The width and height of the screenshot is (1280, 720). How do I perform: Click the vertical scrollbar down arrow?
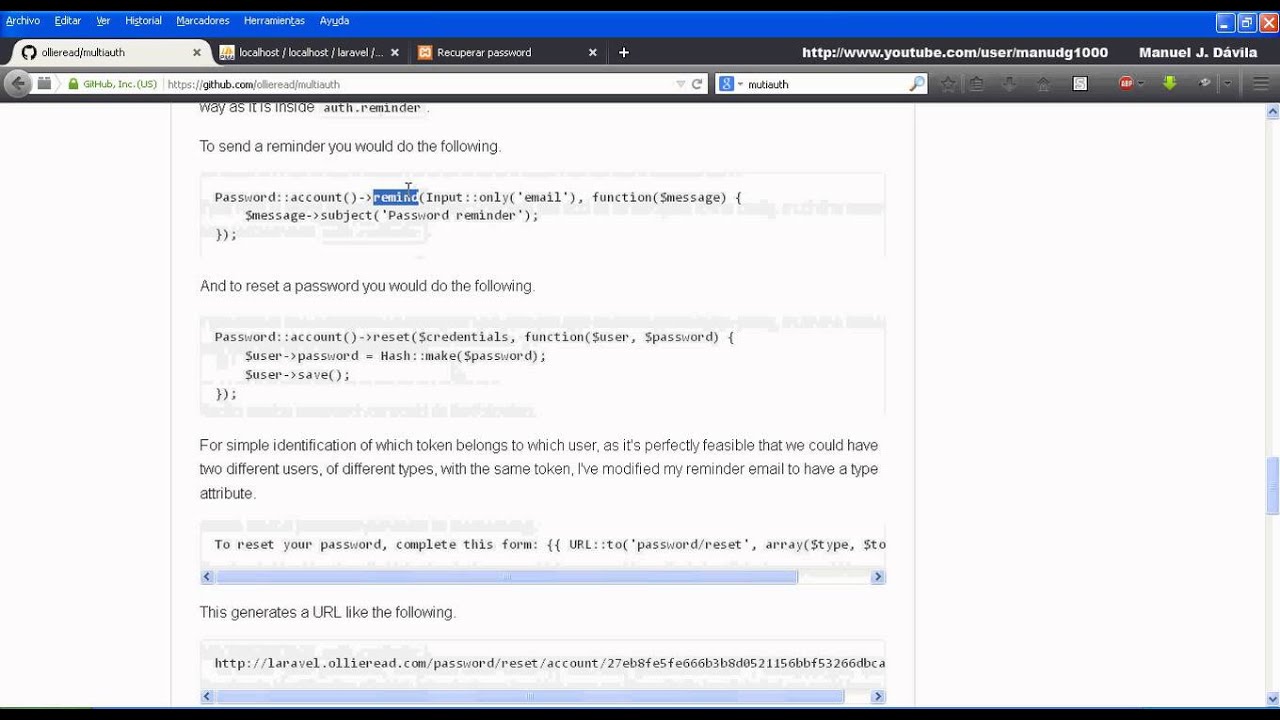(x=1272, y=699)
